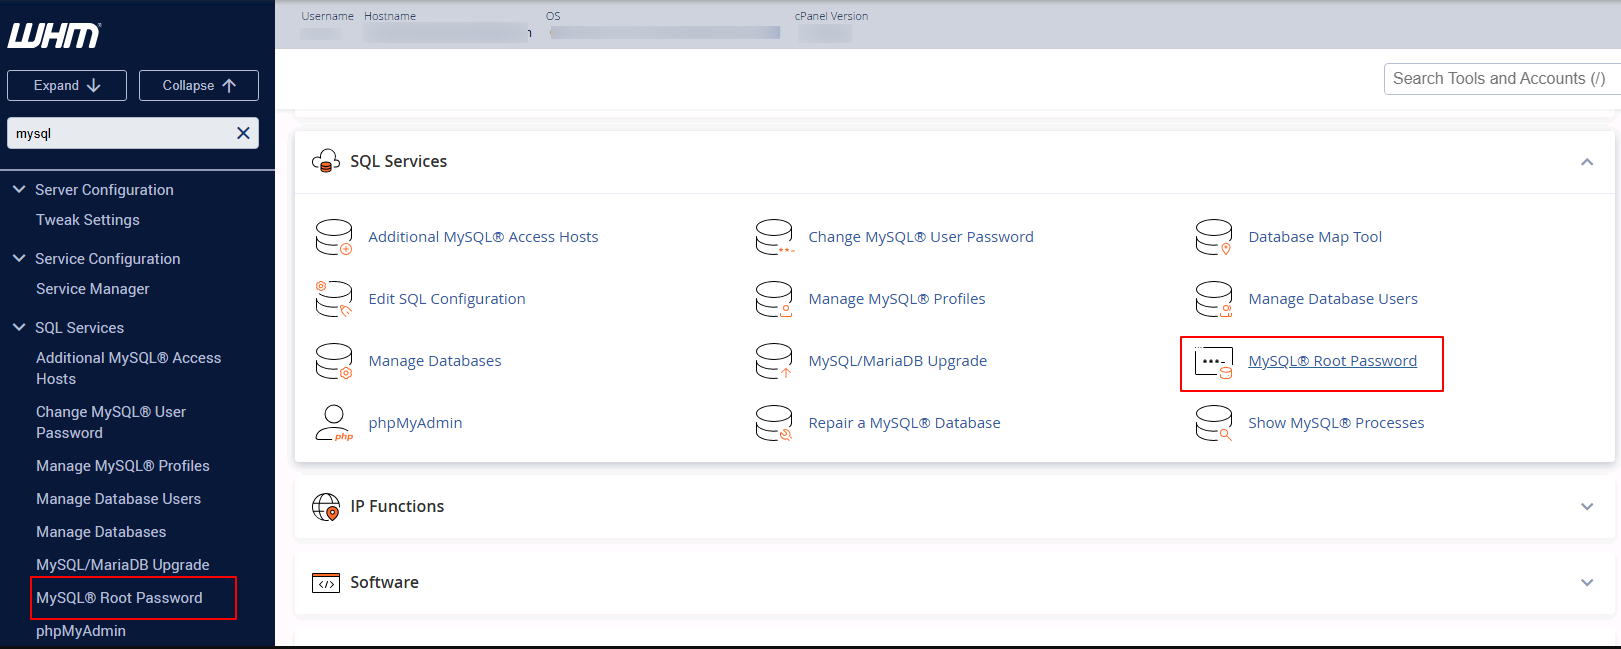Viewport: 1621px width, 649px height.
Task: Click the Expand button in sidebar
Action: point(67,86)
